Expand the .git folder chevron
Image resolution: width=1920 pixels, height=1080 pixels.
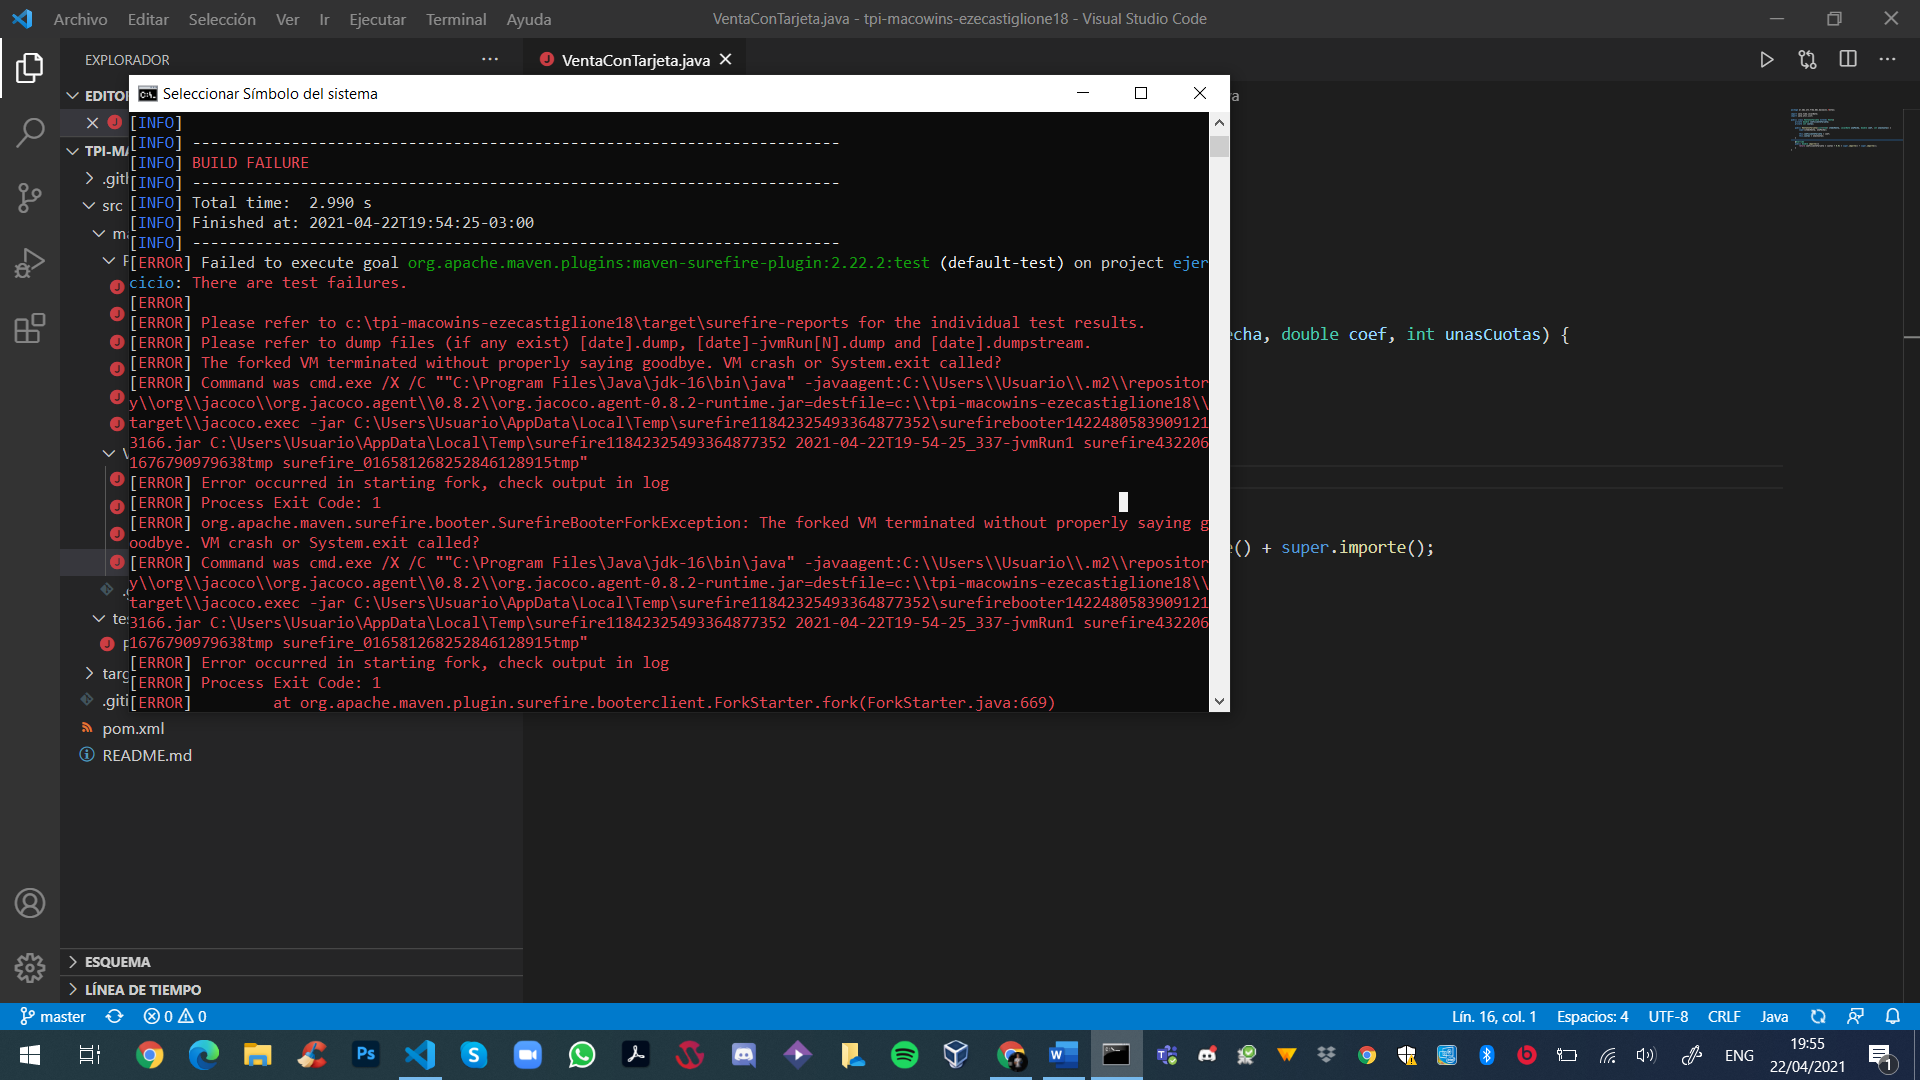(x=90, y=178)
